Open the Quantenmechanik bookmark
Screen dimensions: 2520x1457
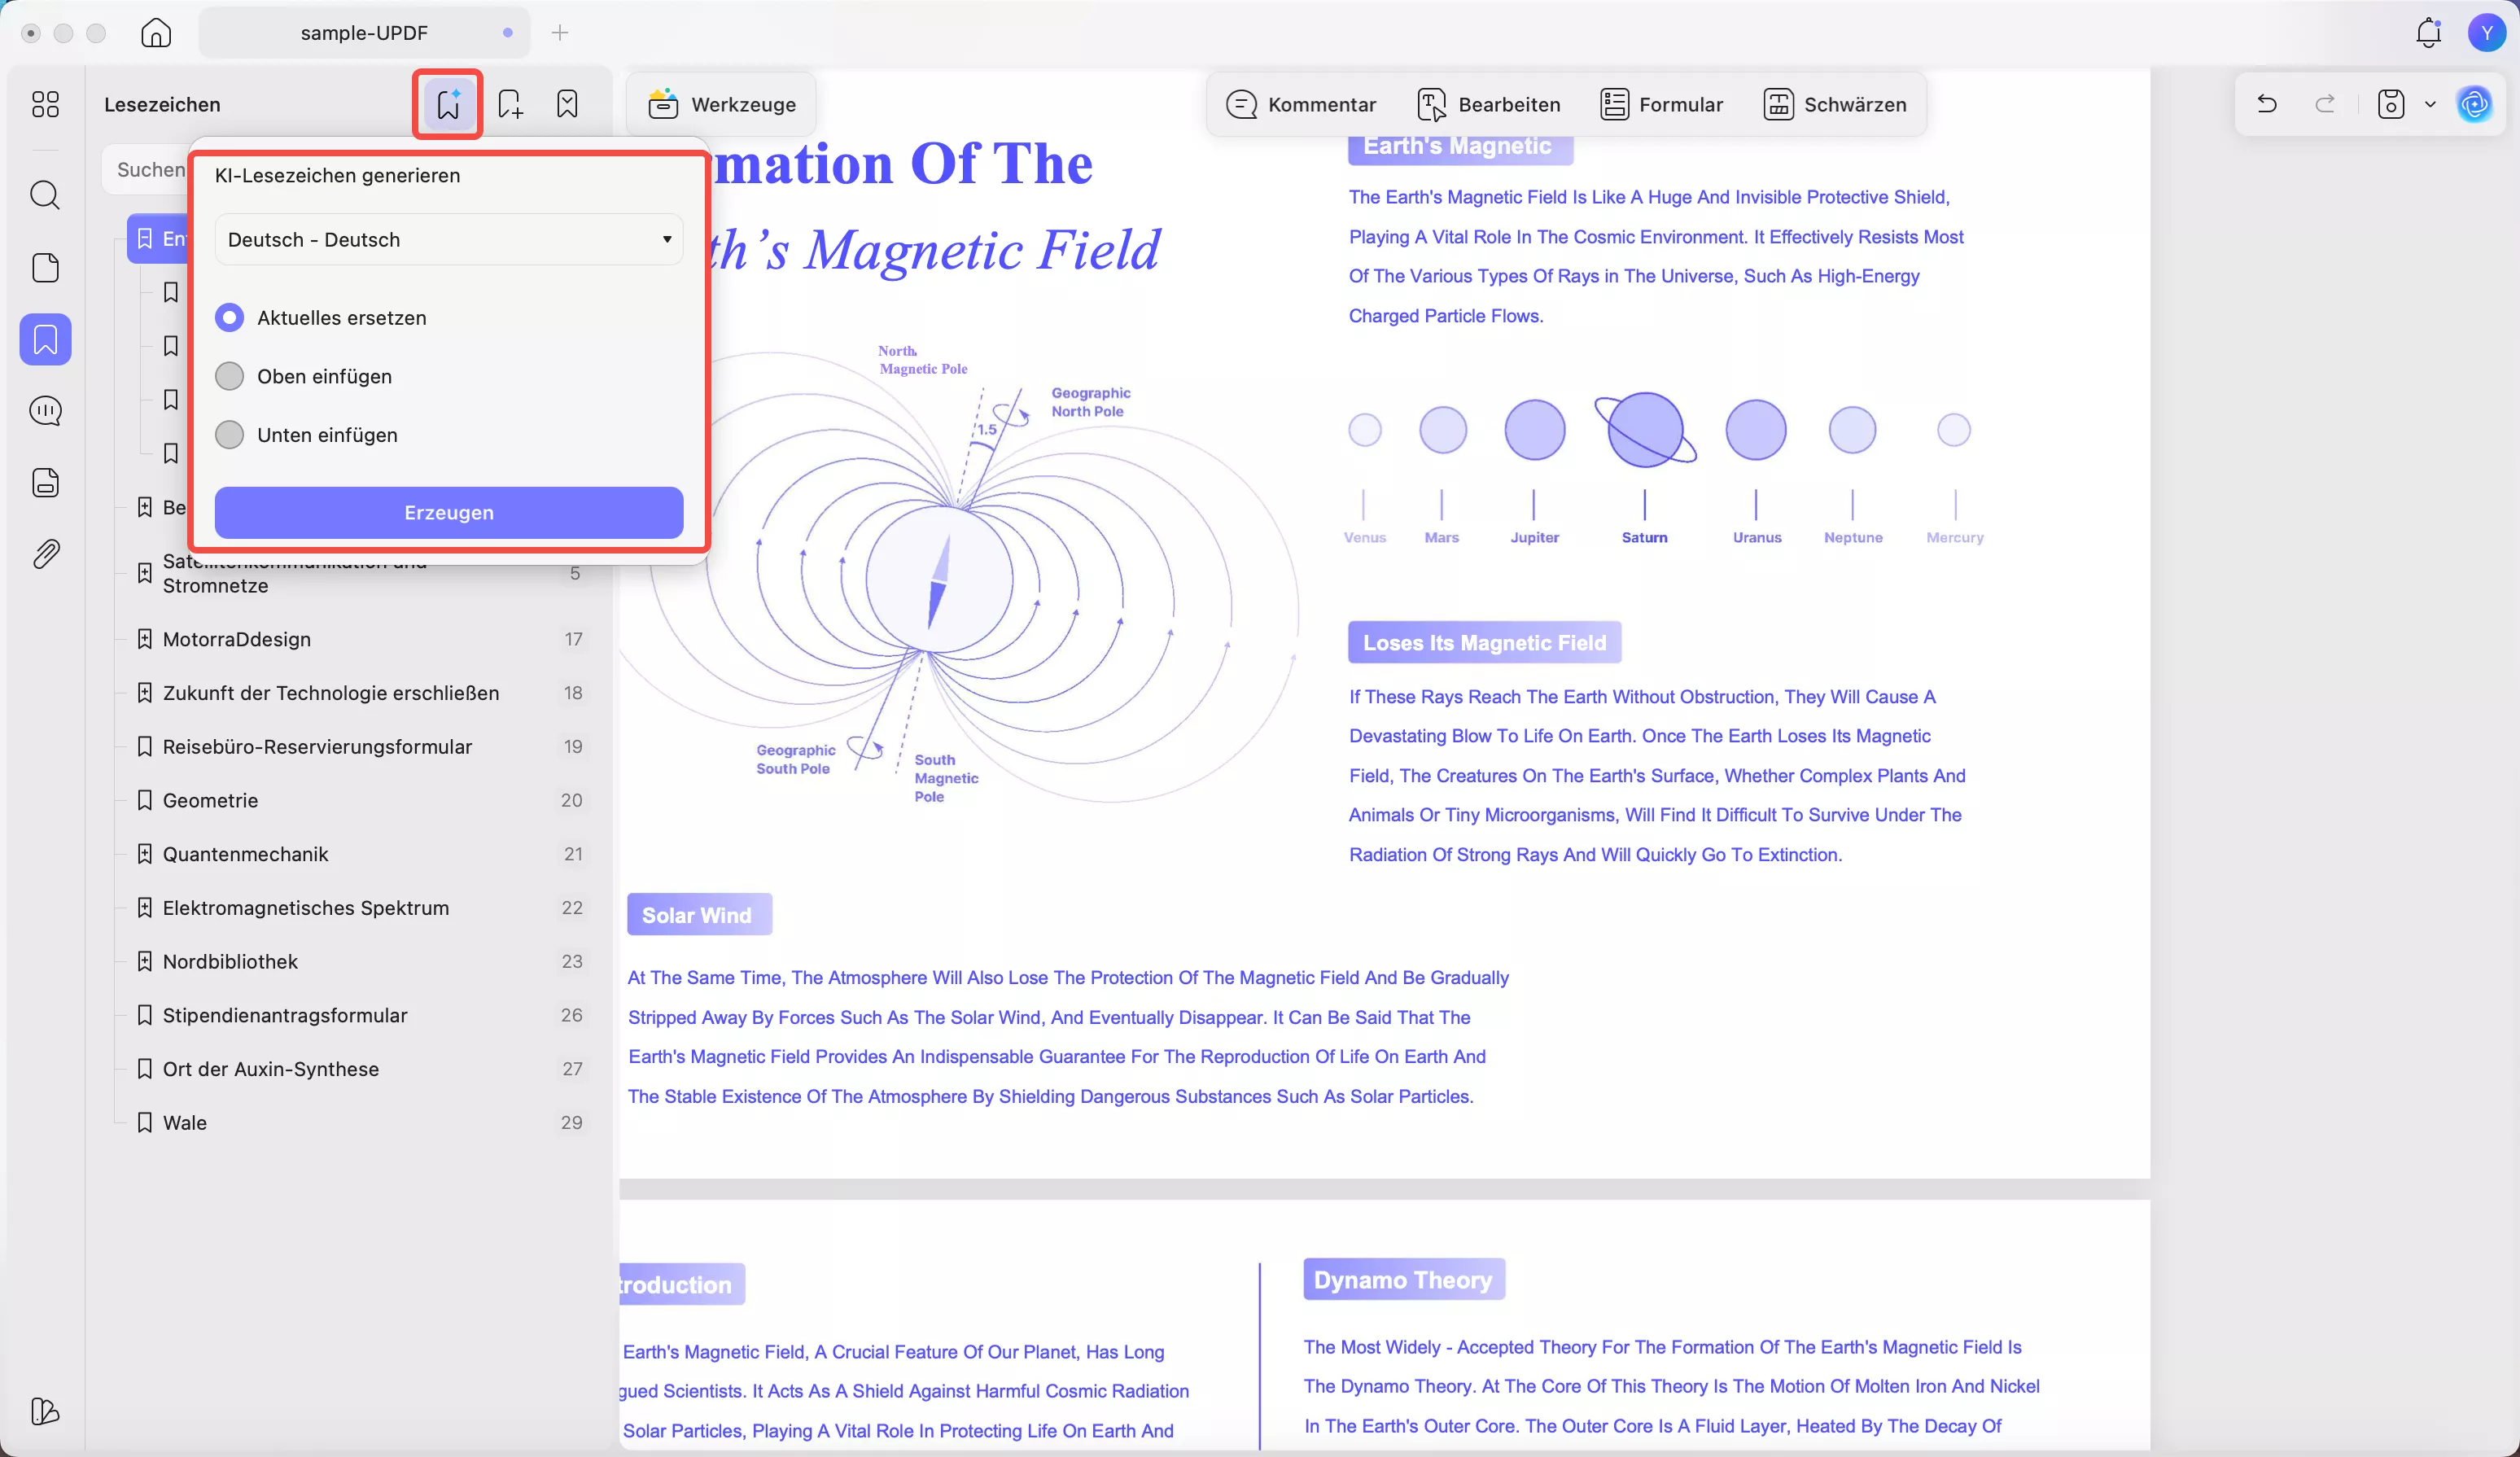pos(246,854)
